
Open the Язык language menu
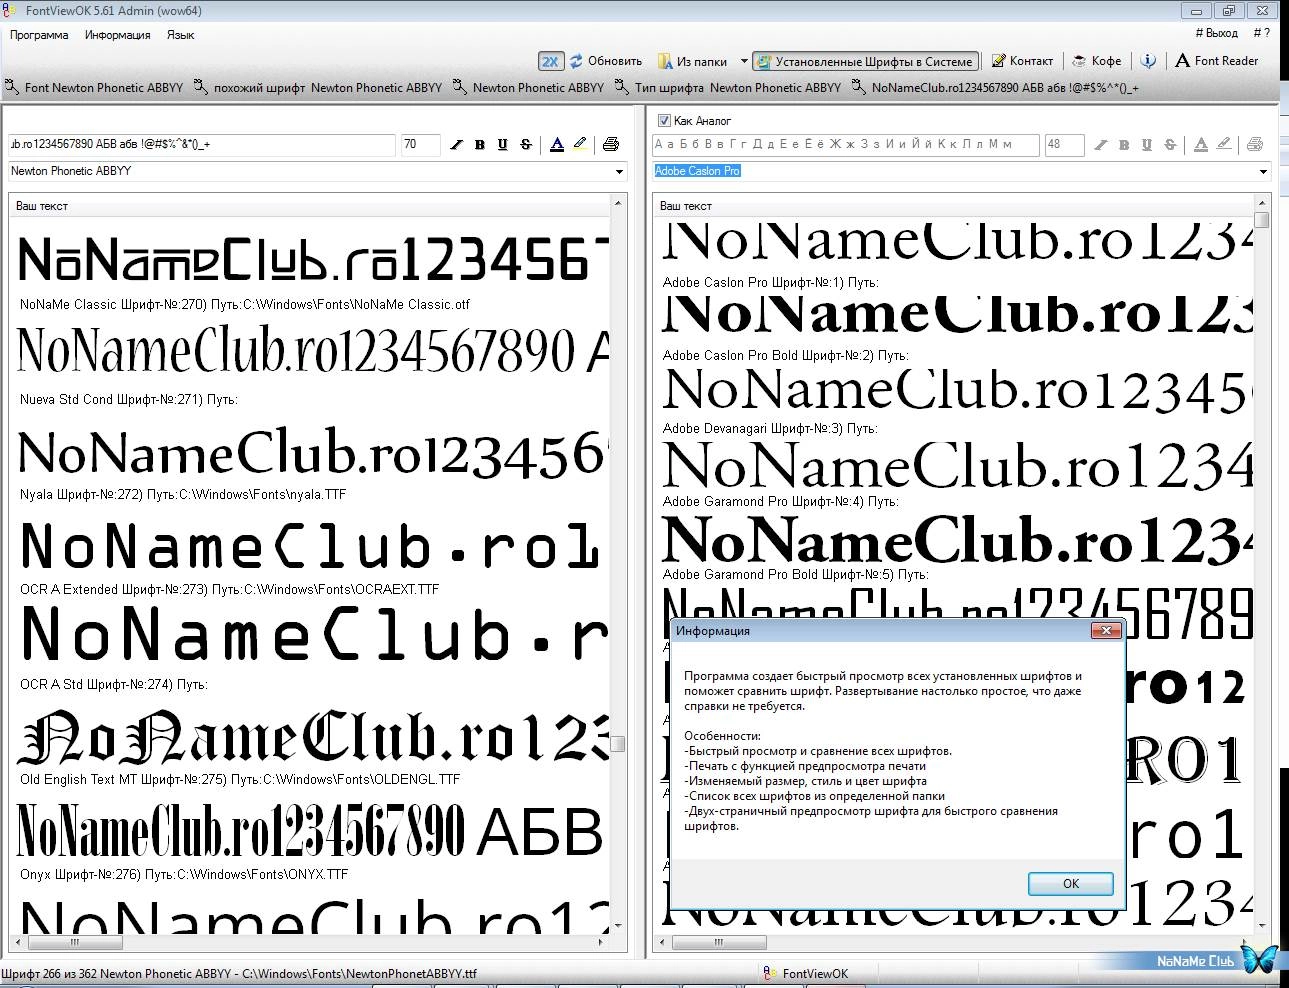(181, 35)
